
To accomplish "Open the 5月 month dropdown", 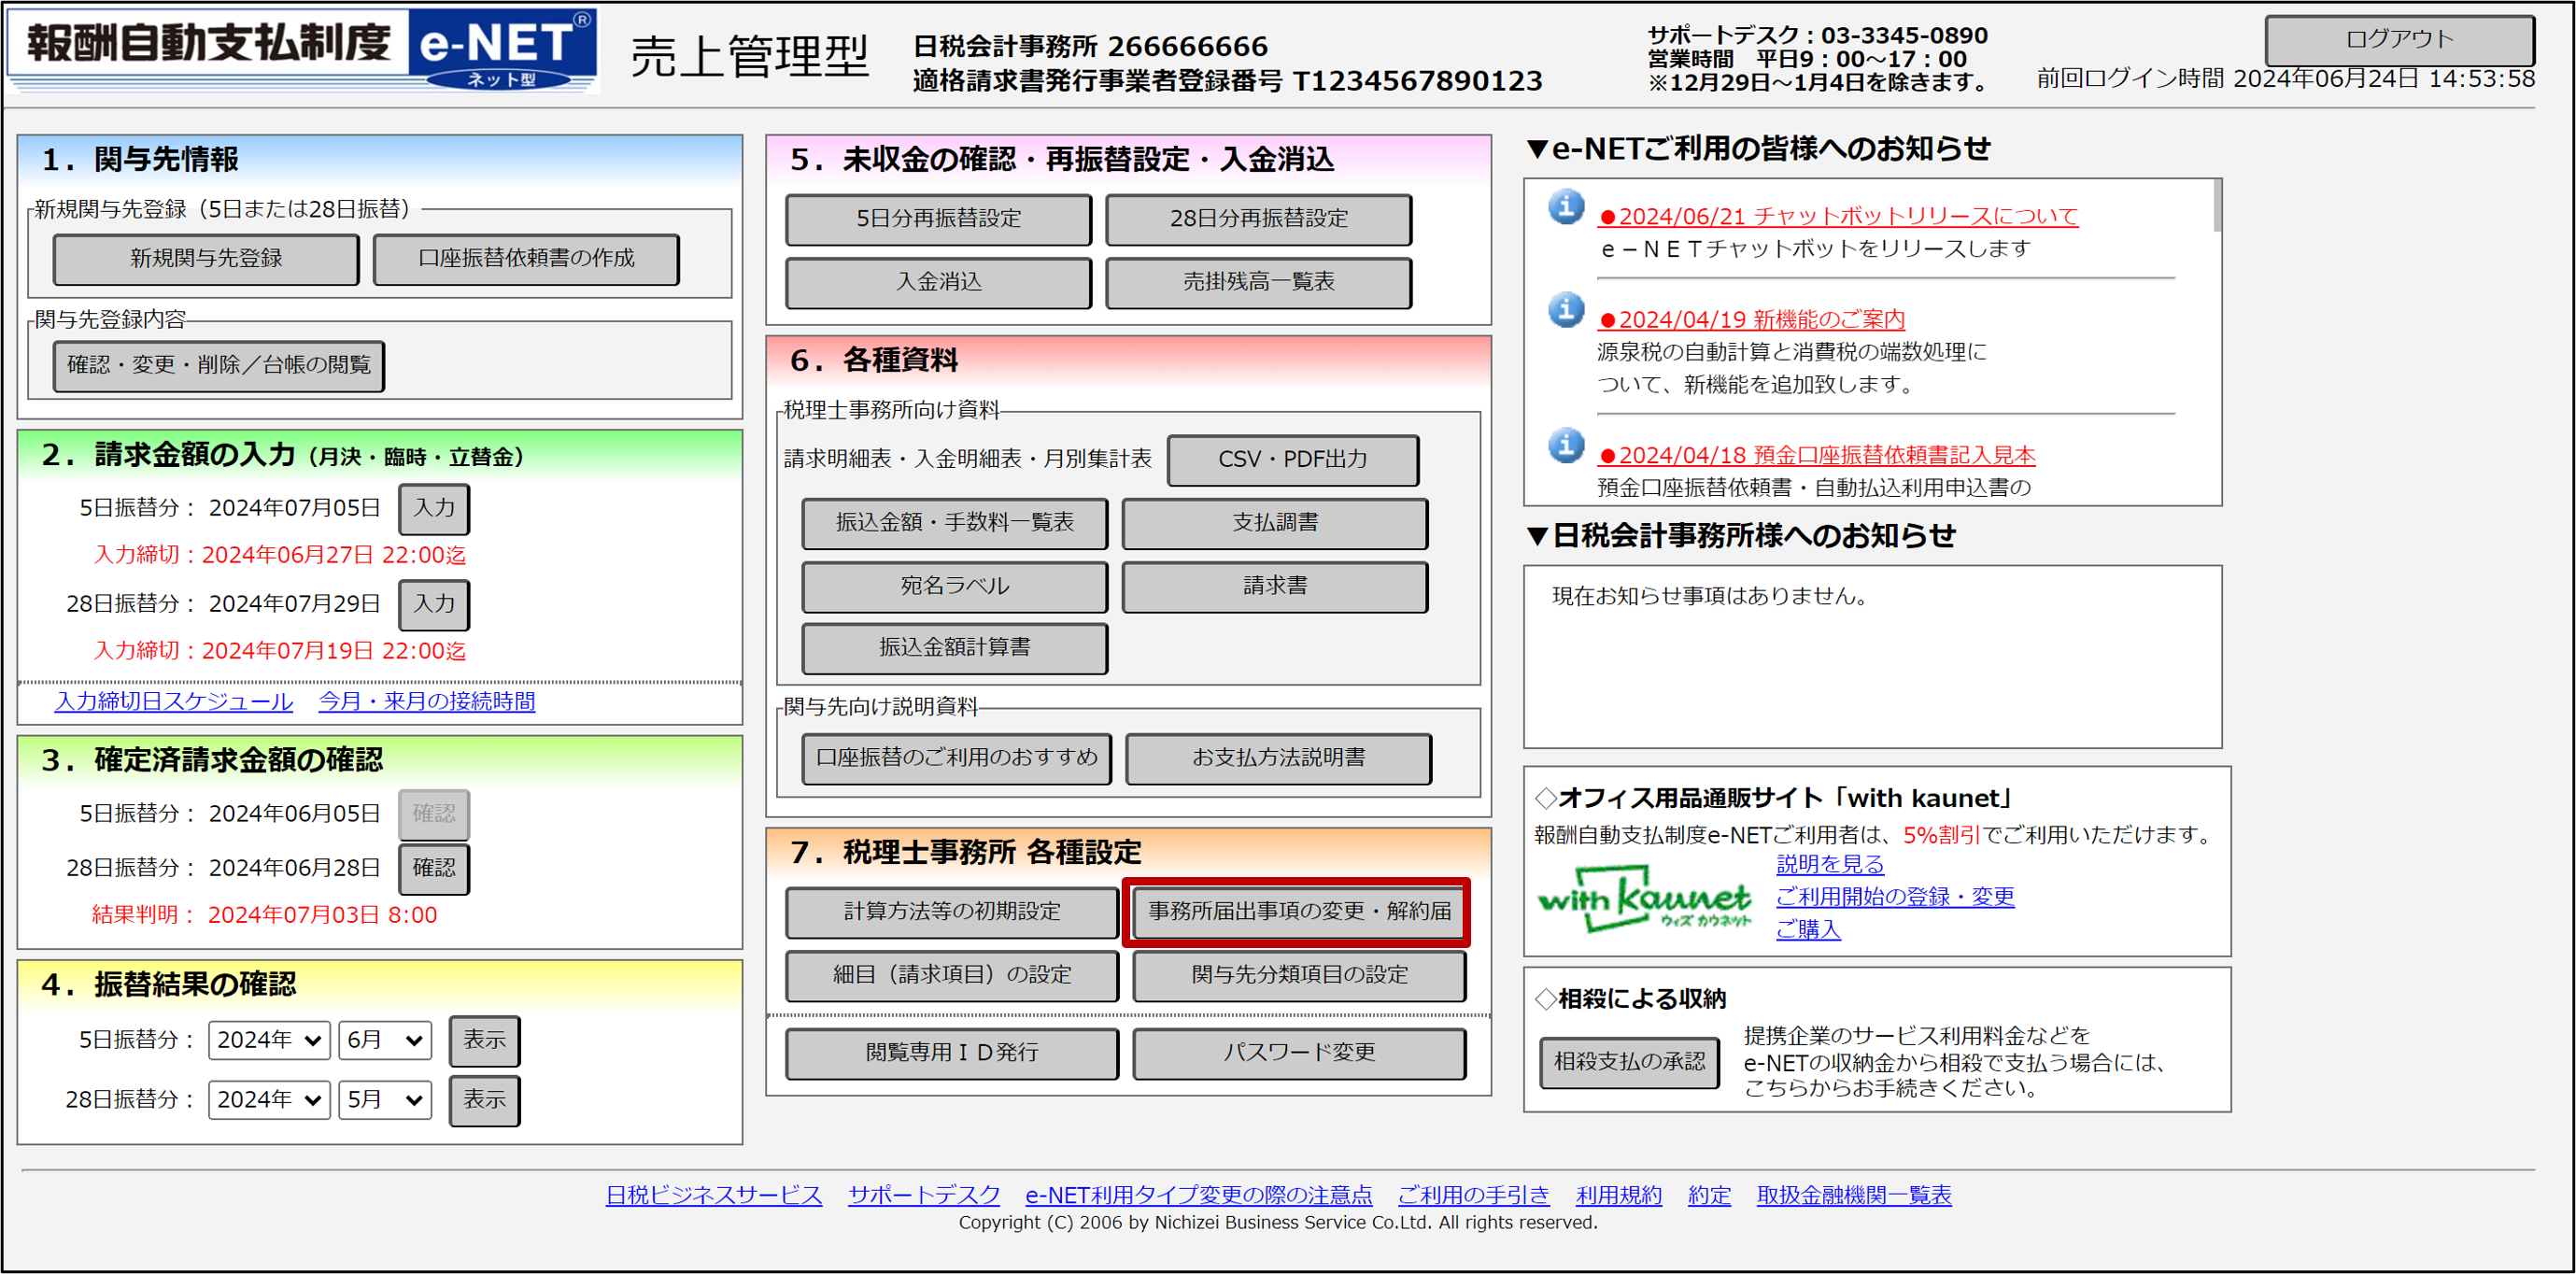I will (x=384, y=1100).
